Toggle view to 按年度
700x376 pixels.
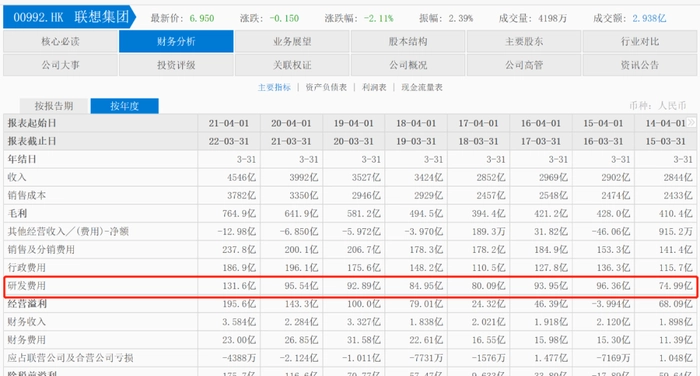pyautogui.click(x=125, y=106)
